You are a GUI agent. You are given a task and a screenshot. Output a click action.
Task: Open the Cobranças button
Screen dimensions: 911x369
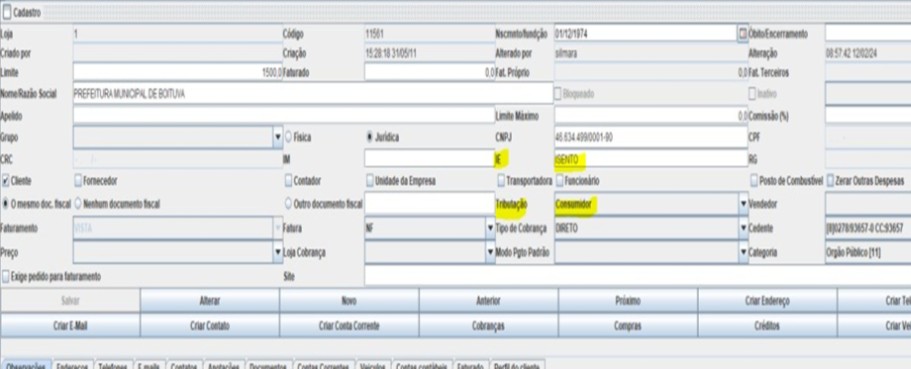[489, 325]
